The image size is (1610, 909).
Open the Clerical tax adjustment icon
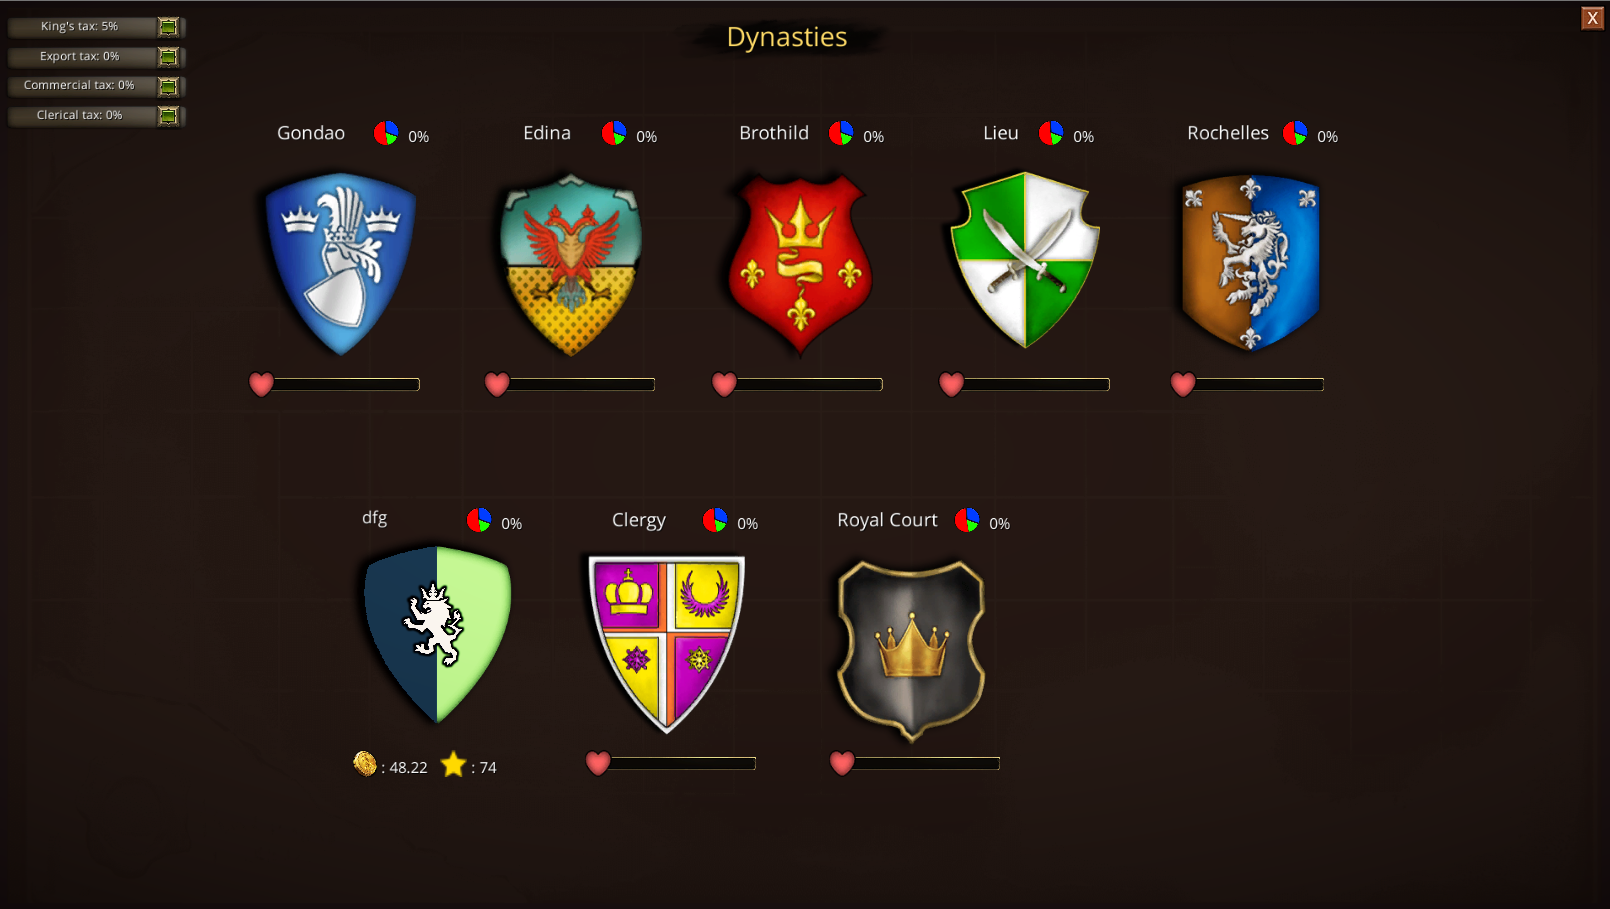point(169,115)
